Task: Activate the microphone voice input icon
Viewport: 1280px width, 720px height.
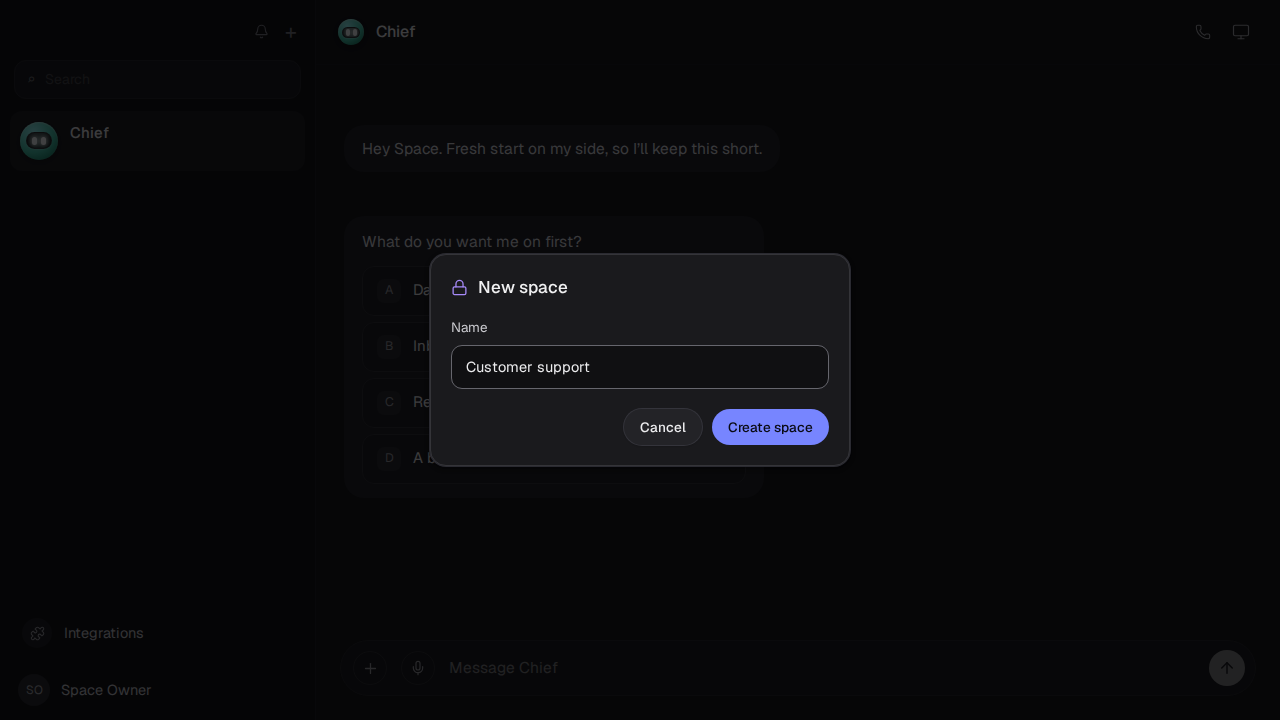Action: [418, 668]
